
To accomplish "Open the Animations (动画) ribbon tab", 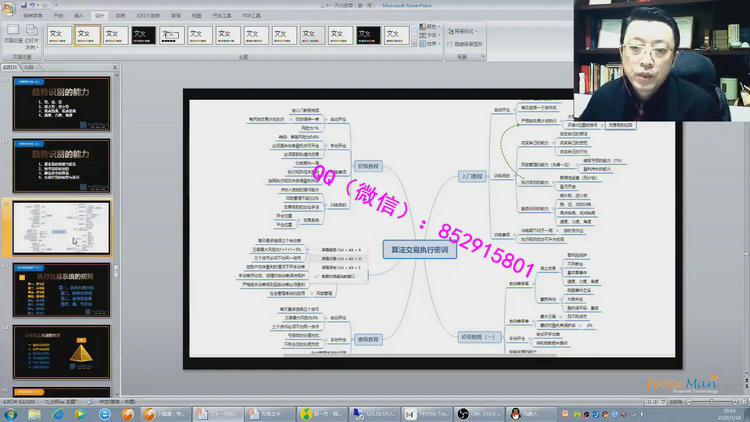I will pos(121,17).
